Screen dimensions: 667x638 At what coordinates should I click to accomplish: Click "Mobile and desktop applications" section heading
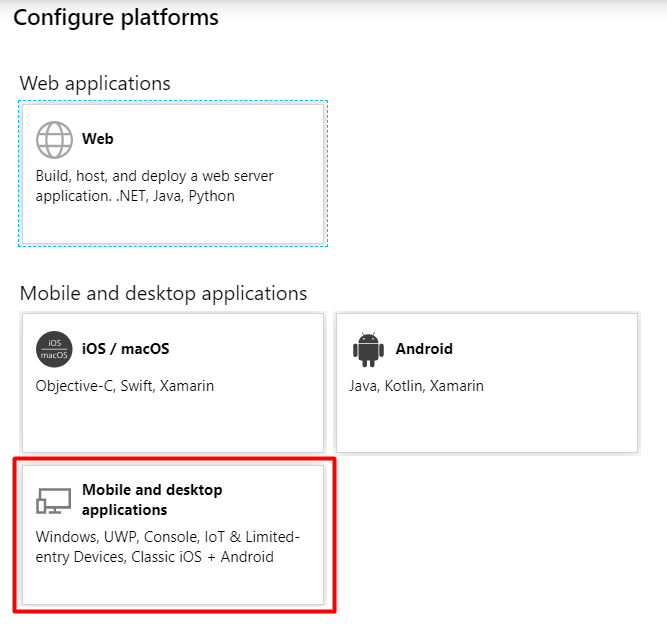point(163,293)
